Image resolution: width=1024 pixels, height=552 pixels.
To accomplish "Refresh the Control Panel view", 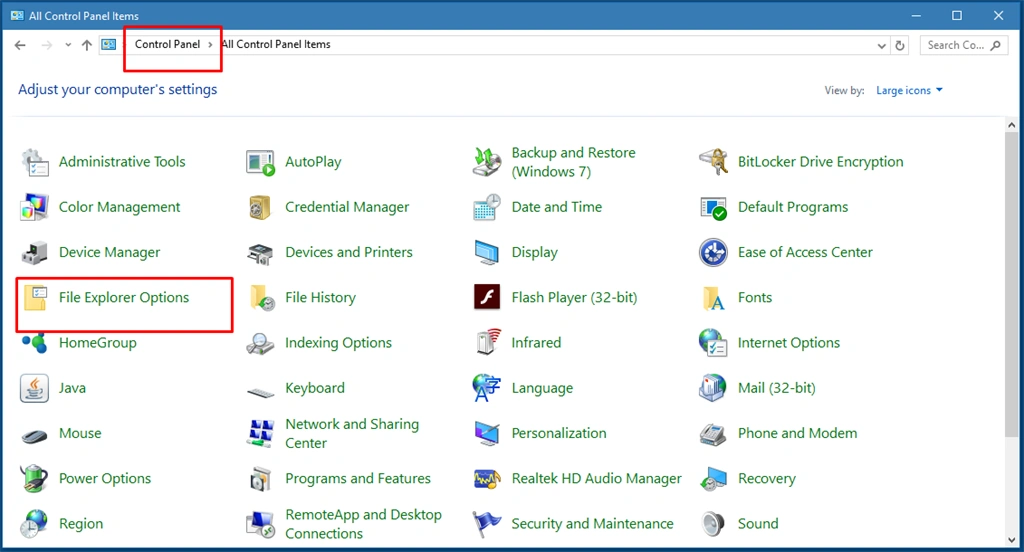I will (900, 46).
